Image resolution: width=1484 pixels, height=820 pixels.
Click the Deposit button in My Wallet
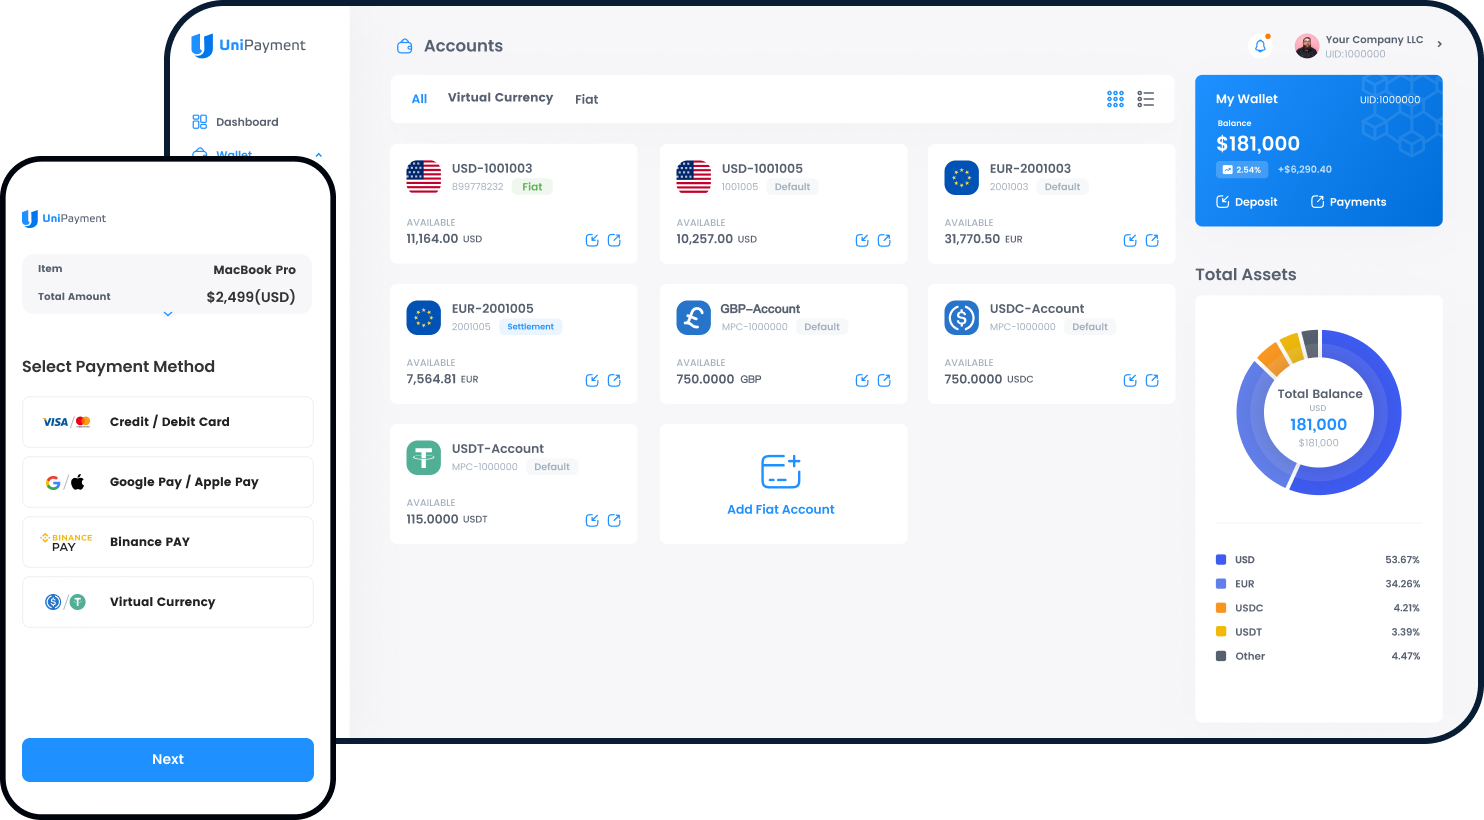(x=1246, y=201)
